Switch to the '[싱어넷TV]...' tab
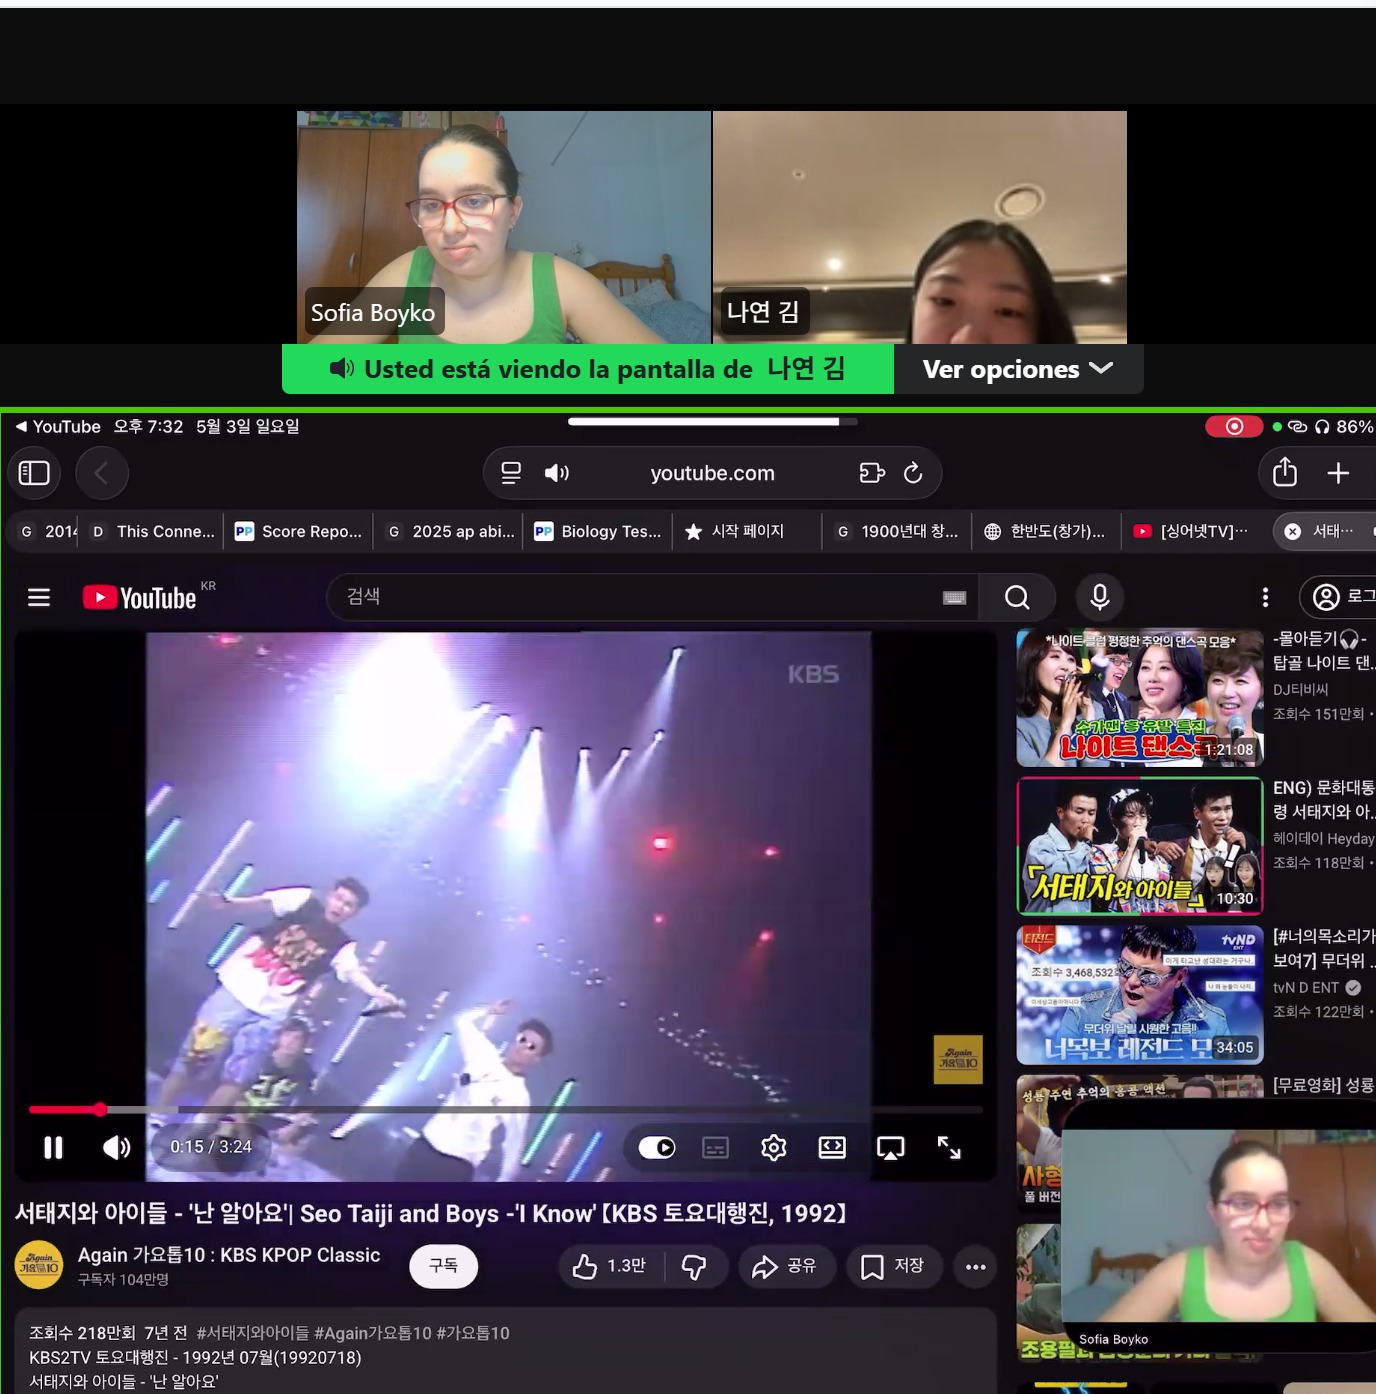This screenshot has width=1376, height=1394. point(1191,531)
